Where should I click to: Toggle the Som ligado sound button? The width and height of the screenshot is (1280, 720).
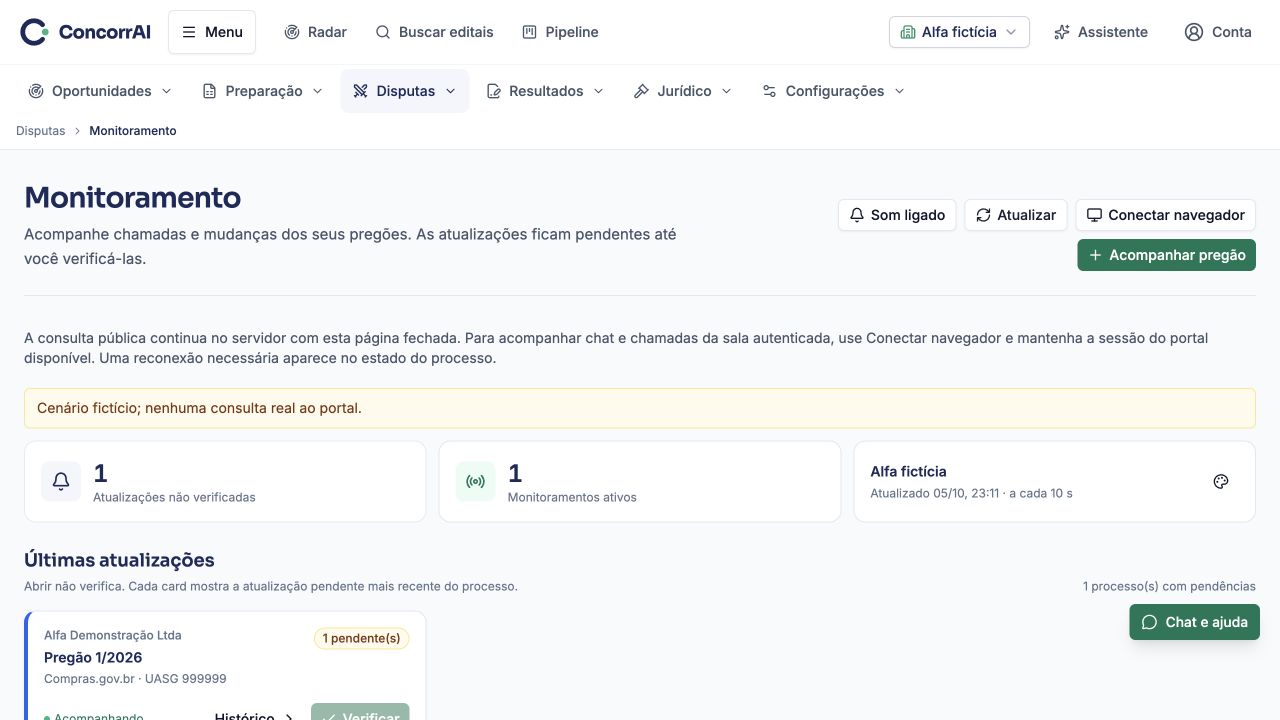tap(898, 215)
